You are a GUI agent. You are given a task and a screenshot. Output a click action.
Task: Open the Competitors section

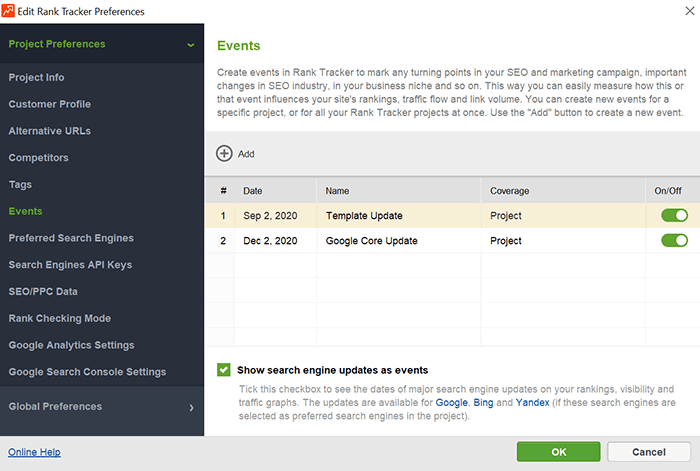pyautogui.click(x=38, y=158)
